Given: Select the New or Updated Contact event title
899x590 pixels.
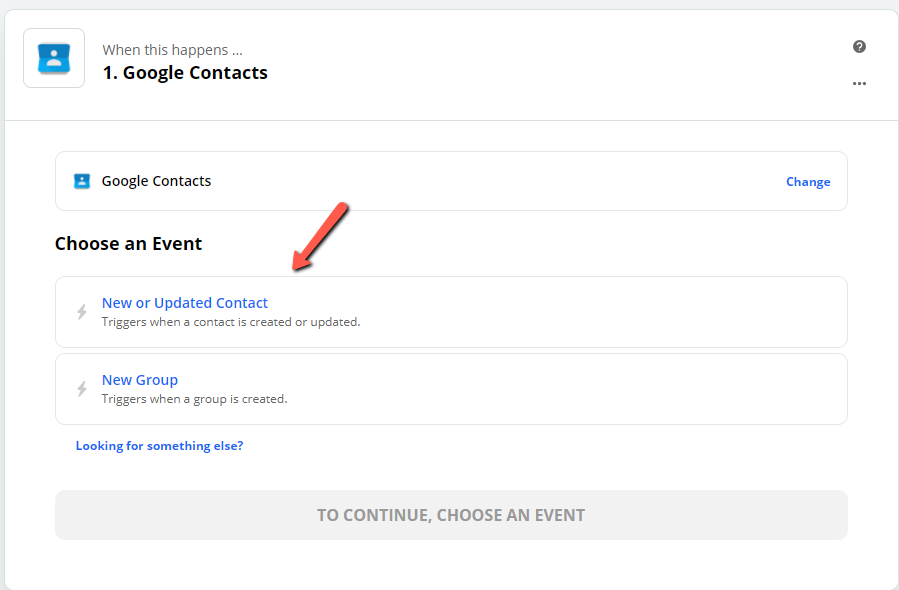Looking at the screenshot, I should (x=185, y=303).
